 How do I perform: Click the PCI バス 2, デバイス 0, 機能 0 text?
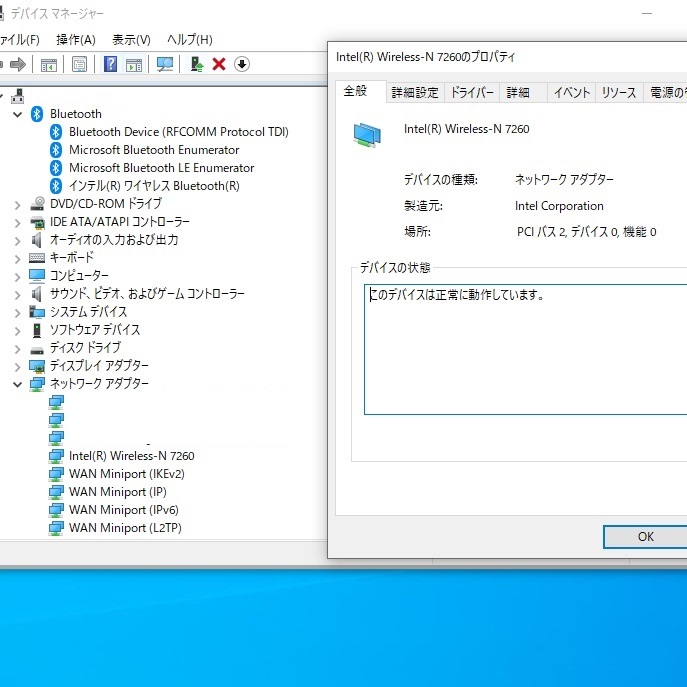(x=586, y=232)
